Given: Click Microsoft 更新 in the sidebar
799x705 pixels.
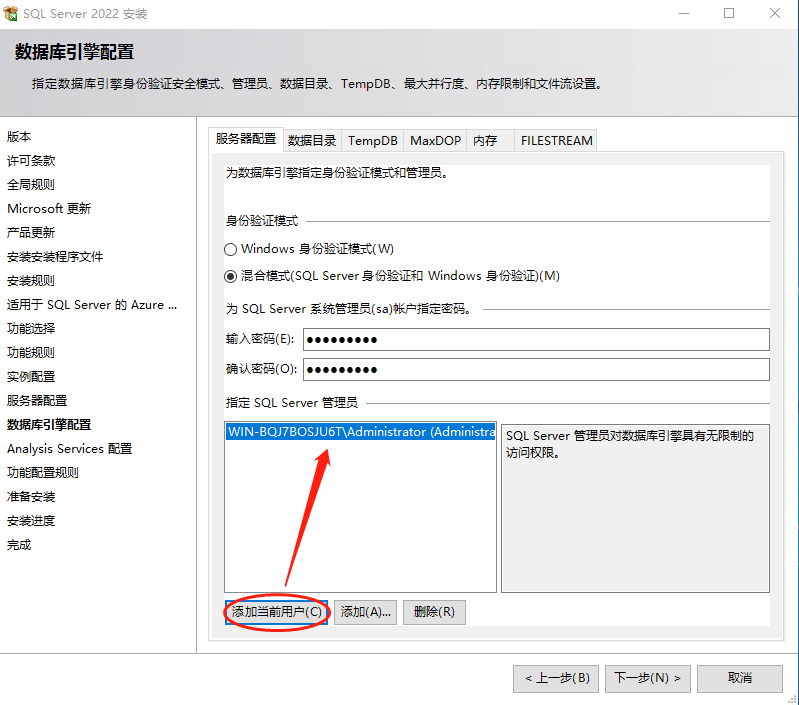Looking at the screenshot, I should click(49, 209).
